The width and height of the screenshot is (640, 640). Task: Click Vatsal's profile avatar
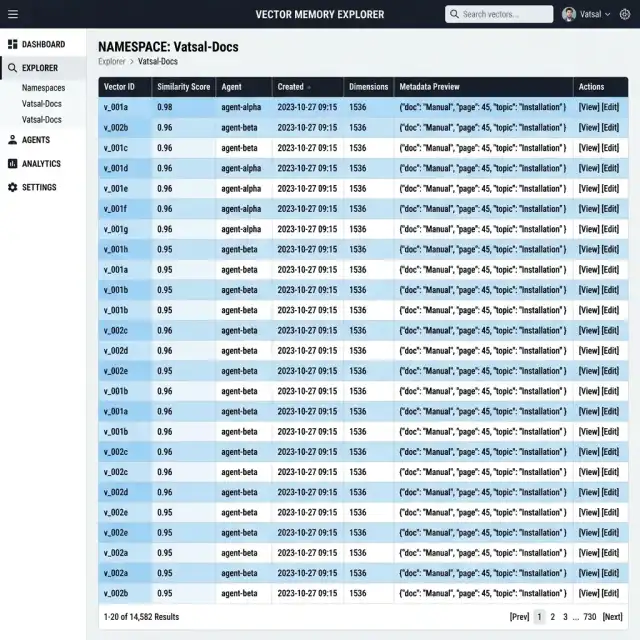[569, 14]
